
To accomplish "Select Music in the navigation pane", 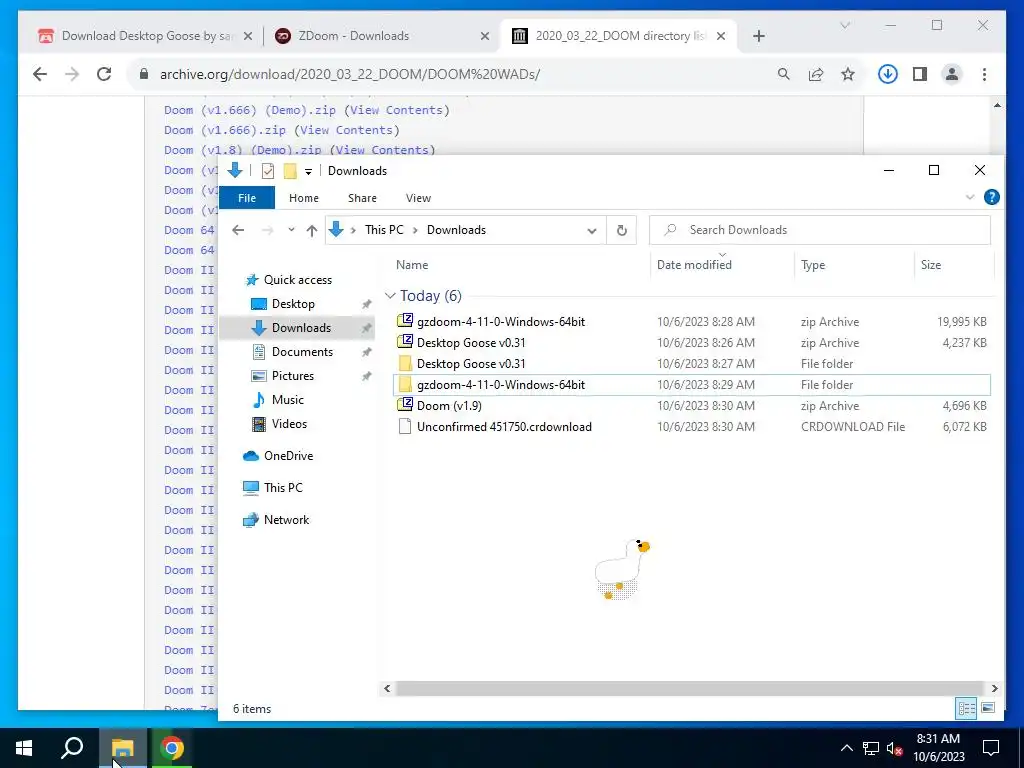I will click(287, 400).
